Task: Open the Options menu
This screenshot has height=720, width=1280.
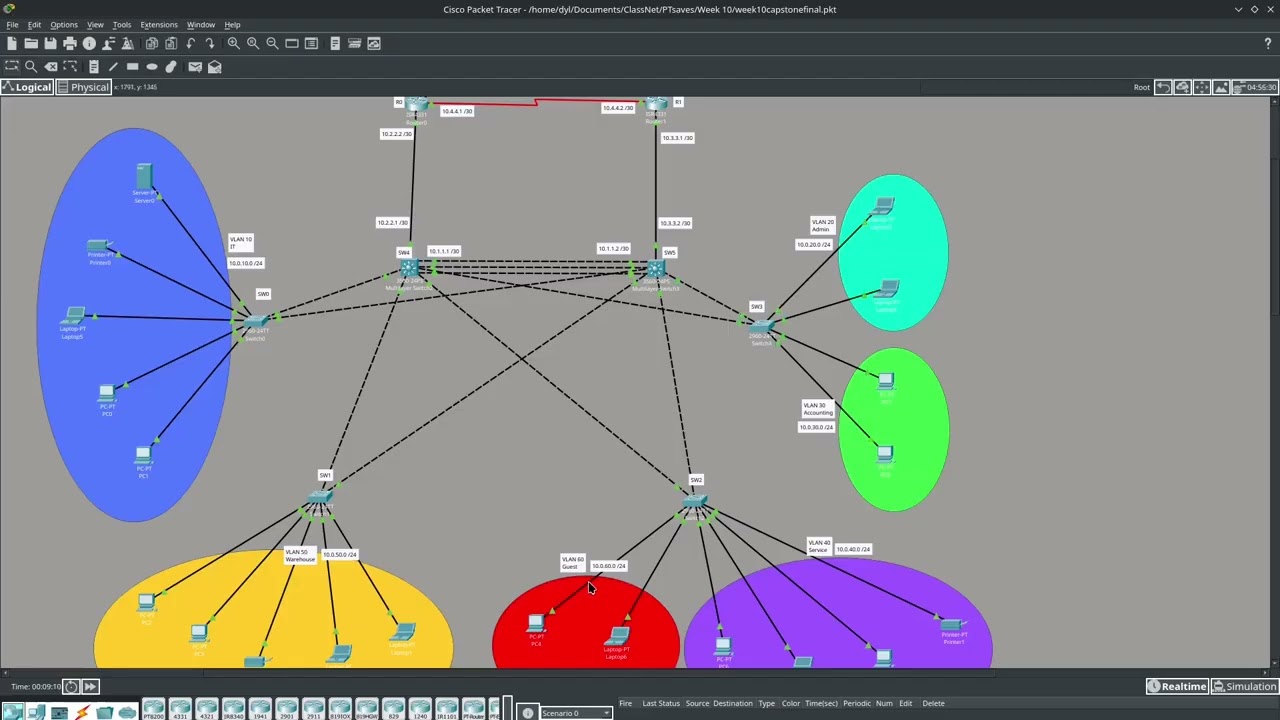Action: [x=64, y=24]
